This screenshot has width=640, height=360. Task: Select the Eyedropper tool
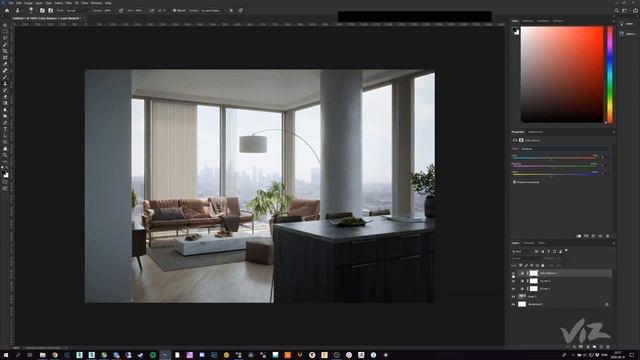click(5, 64)
